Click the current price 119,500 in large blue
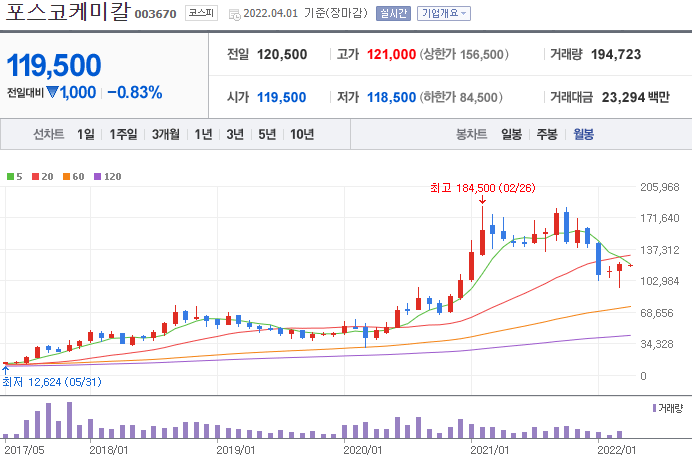 54,65
